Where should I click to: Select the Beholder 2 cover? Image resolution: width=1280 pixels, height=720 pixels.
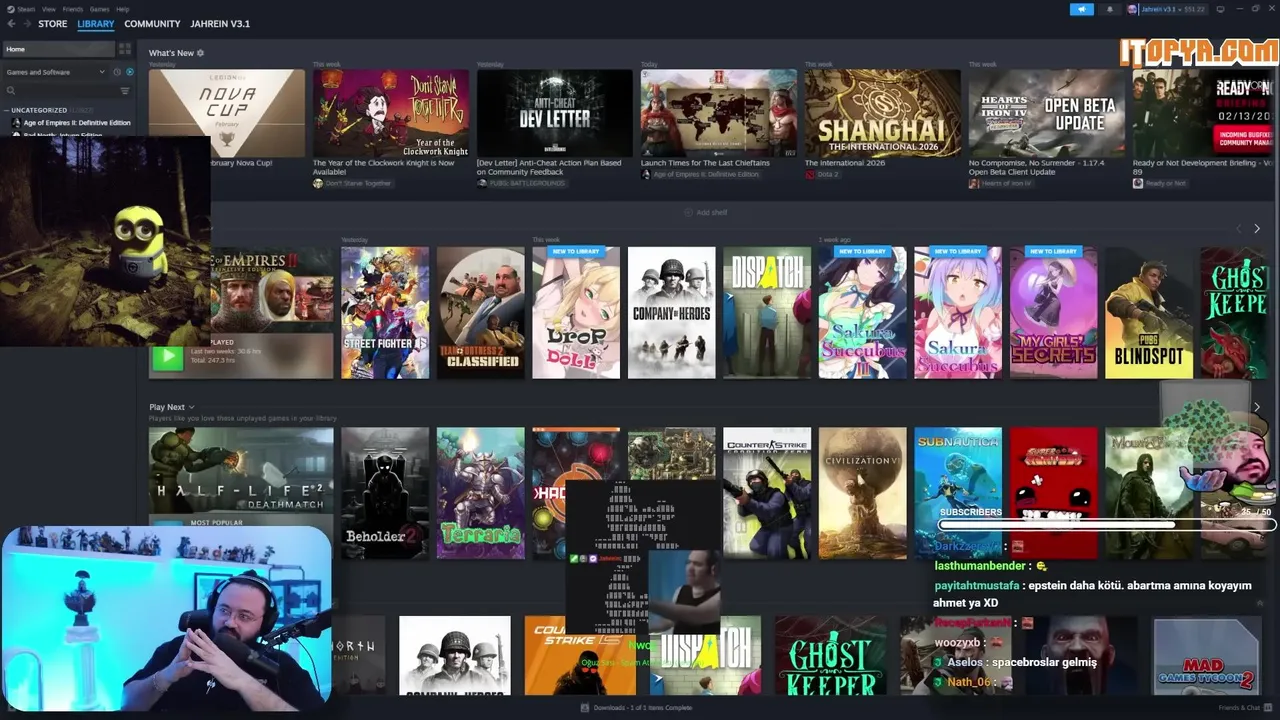385,493
